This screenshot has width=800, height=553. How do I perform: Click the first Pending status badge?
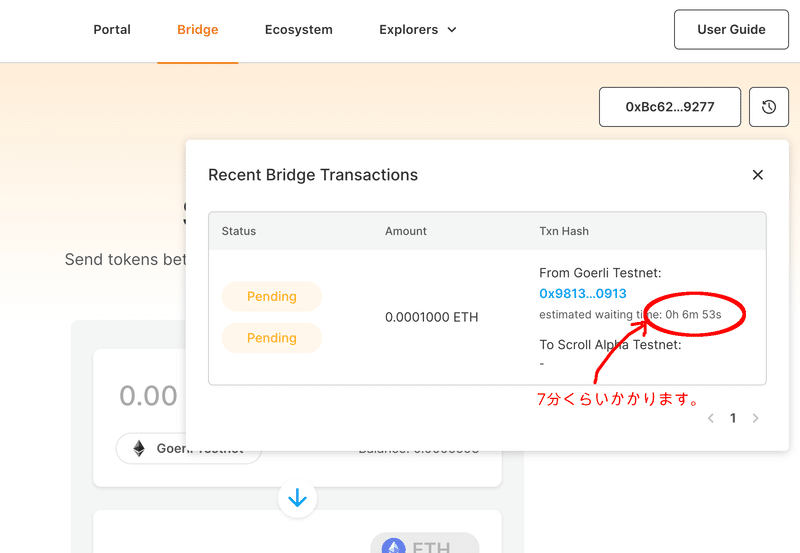pos(272,296)
